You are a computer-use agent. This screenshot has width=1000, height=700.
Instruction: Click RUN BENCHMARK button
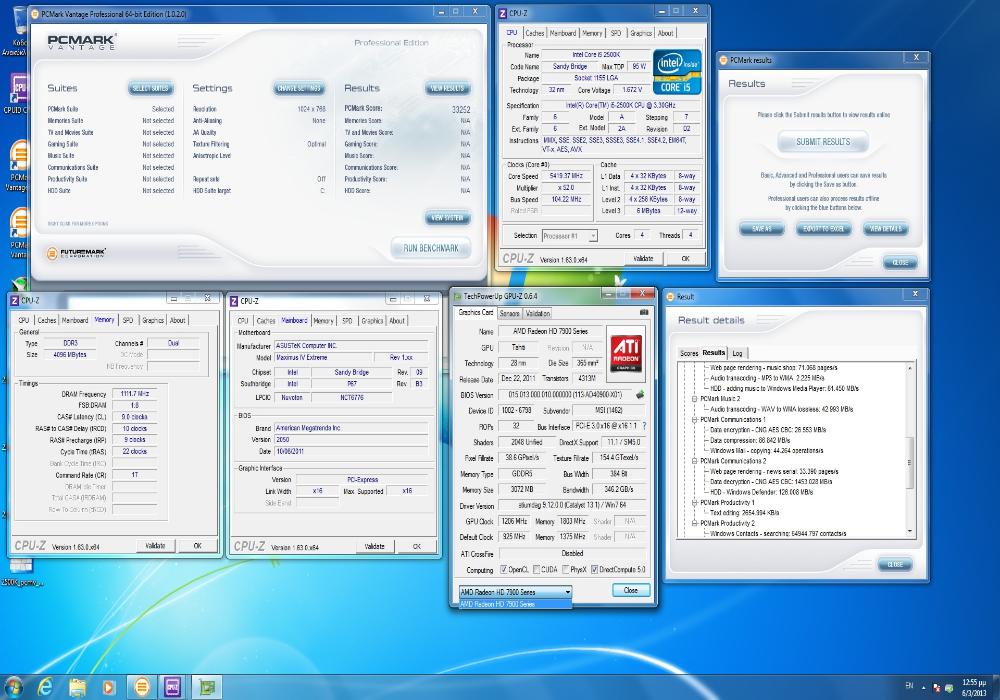point(430,248)
